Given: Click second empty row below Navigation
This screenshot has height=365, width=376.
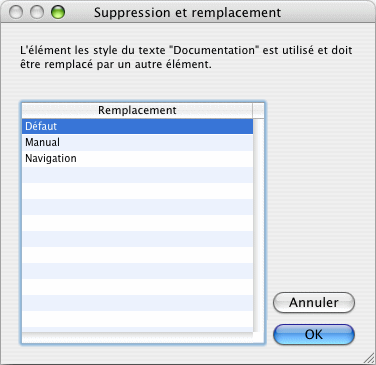Looking at the screenshot, I should tap(137, 190).
